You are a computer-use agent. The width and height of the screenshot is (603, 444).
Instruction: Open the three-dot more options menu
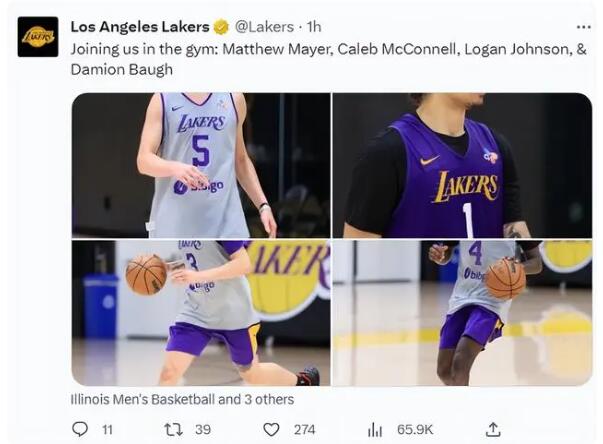(x=583, y=27)
